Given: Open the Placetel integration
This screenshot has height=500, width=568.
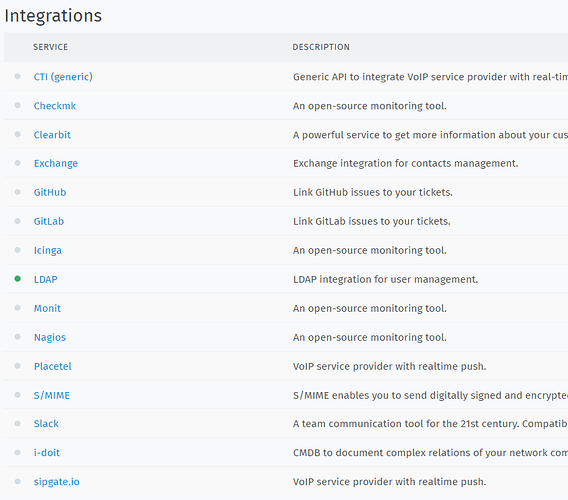Looking at the screenshot, I should (x=53, y=366).
